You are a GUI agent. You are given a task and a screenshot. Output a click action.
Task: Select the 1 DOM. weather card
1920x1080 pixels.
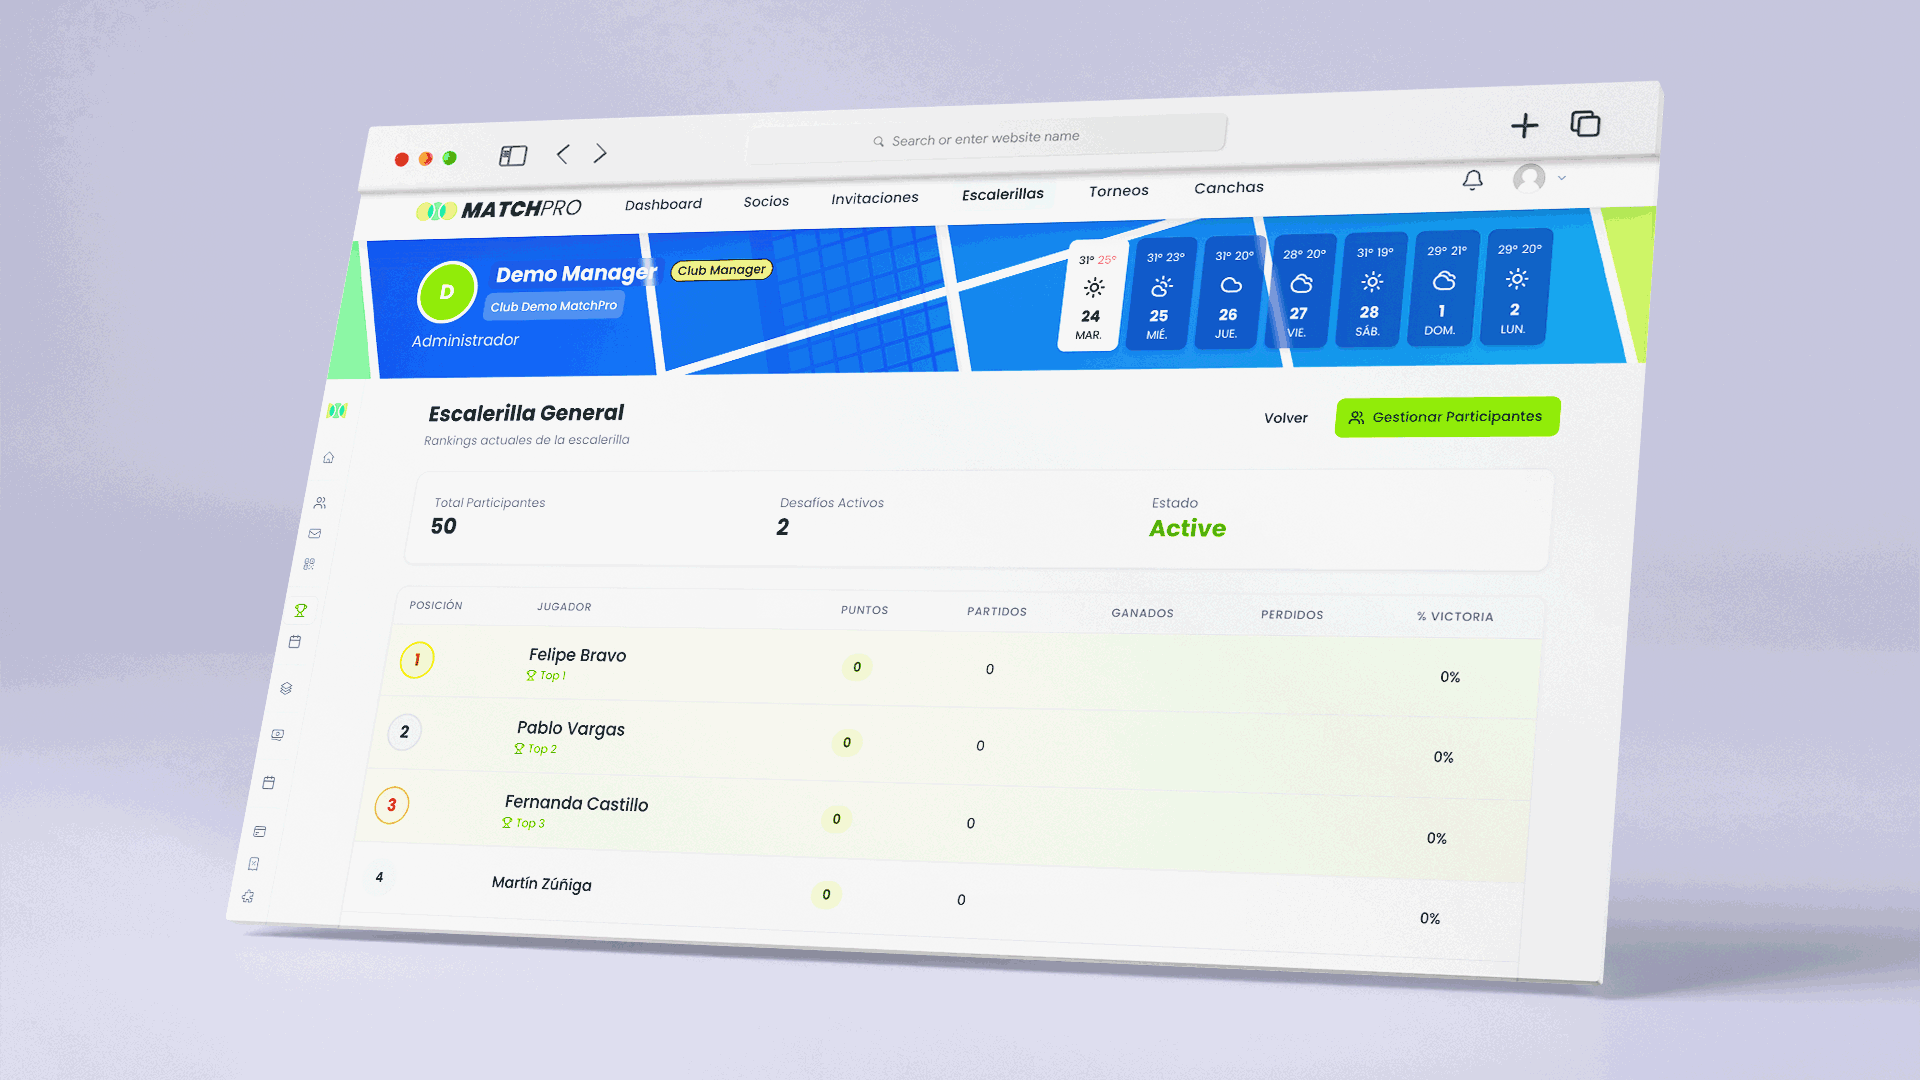1442,287
